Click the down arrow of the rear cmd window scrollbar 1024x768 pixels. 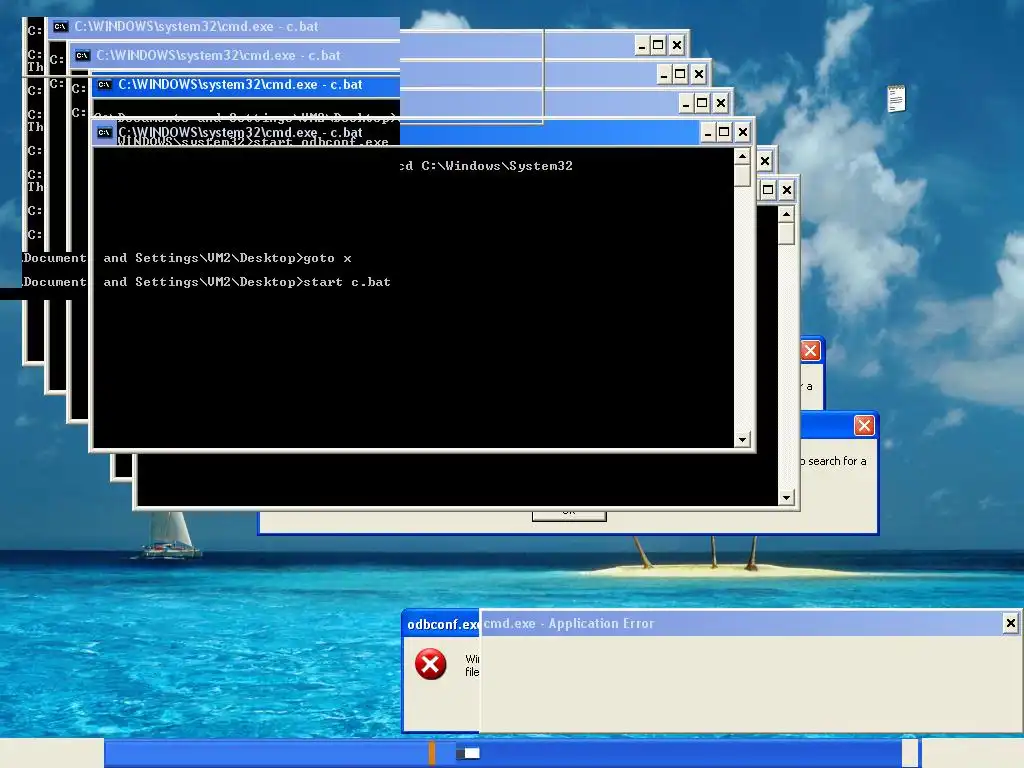pos(786,497)
